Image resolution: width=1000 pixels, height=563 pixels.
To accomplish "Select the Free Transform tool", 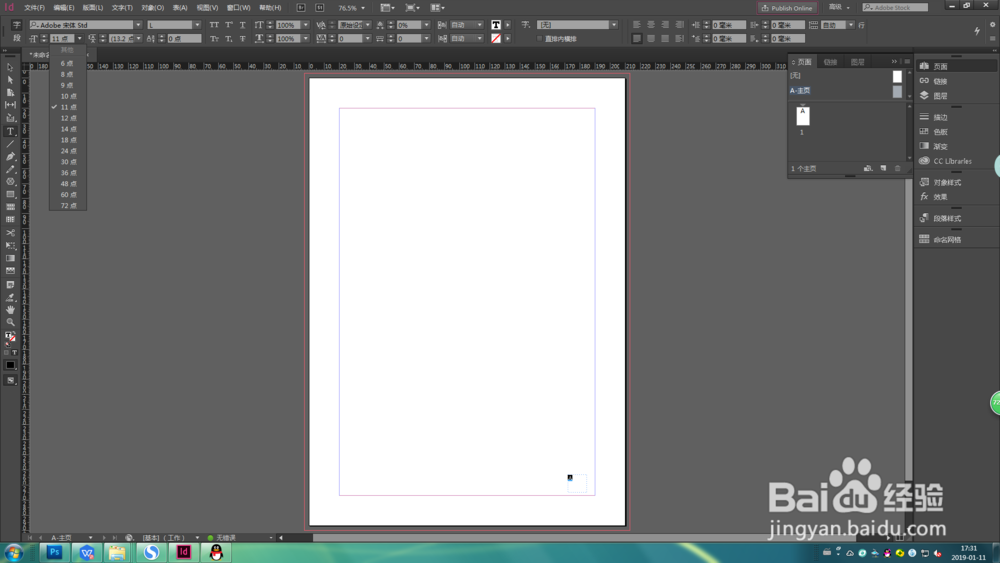I will [x=10, y=245].
